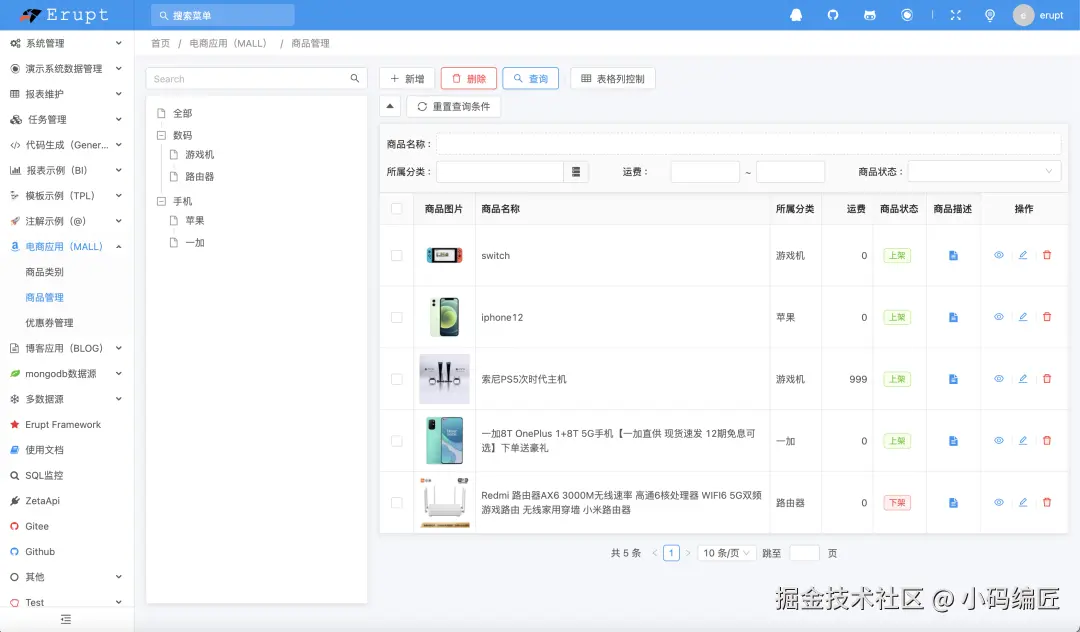
Task: Open the erupt user avatar
Action: 1023,15
